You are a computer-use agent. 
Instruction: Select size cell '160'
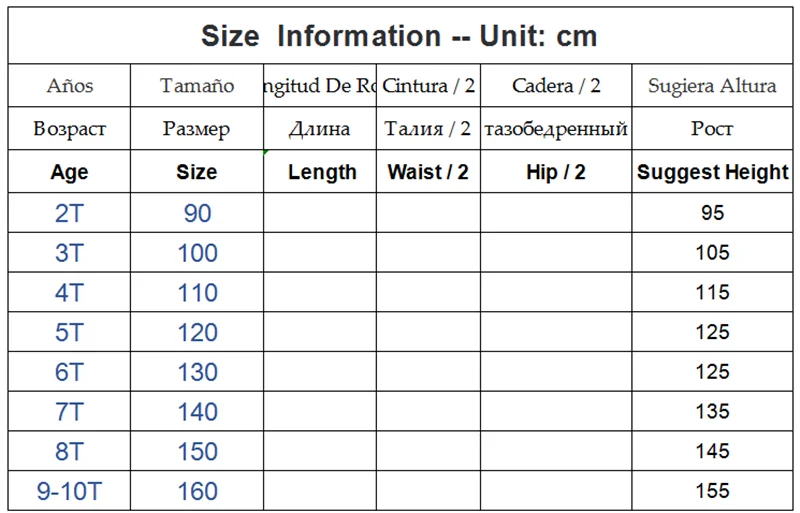197,491
